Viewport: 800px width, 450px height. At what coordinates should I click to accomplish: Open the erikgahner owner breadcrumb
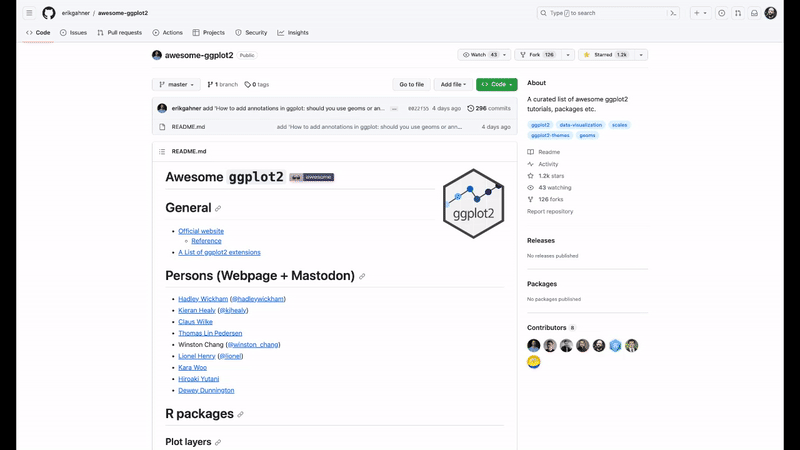76,13
